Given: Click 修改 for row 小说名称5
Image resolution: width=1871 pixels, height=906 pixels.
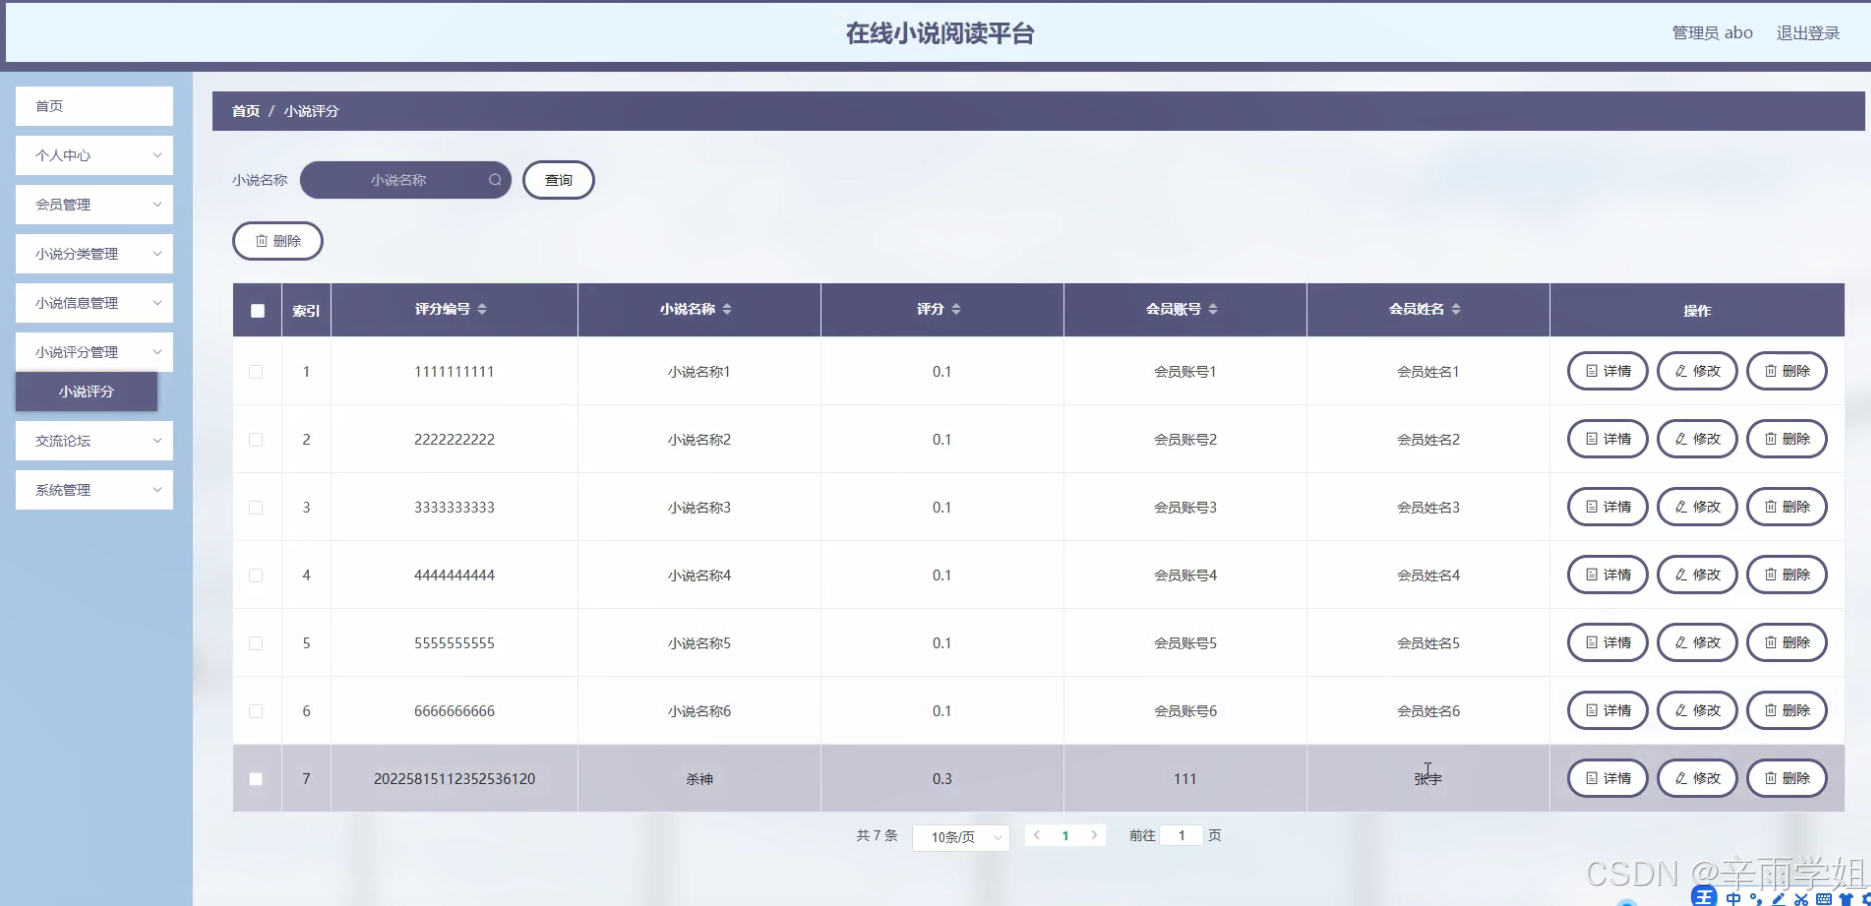Looking at the screenshot, I should click(x=1697, y=643).
